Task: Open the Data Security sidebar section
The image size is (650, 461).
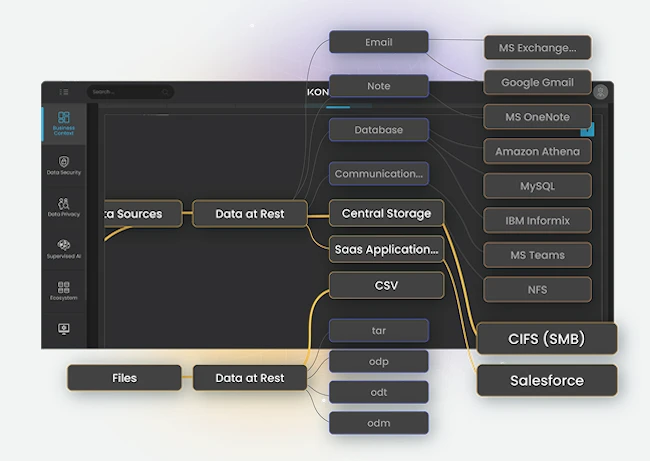Action: tap(63, 166)
